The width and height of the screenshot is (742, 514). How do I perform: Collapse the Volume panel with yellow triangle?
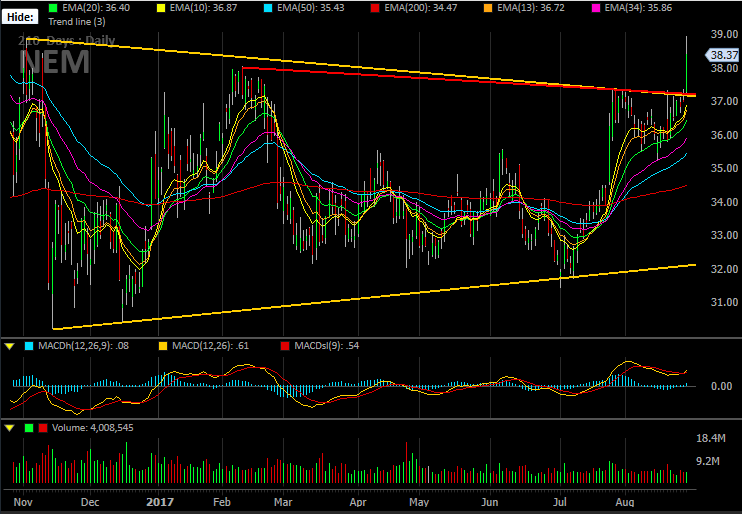(9, 428)
